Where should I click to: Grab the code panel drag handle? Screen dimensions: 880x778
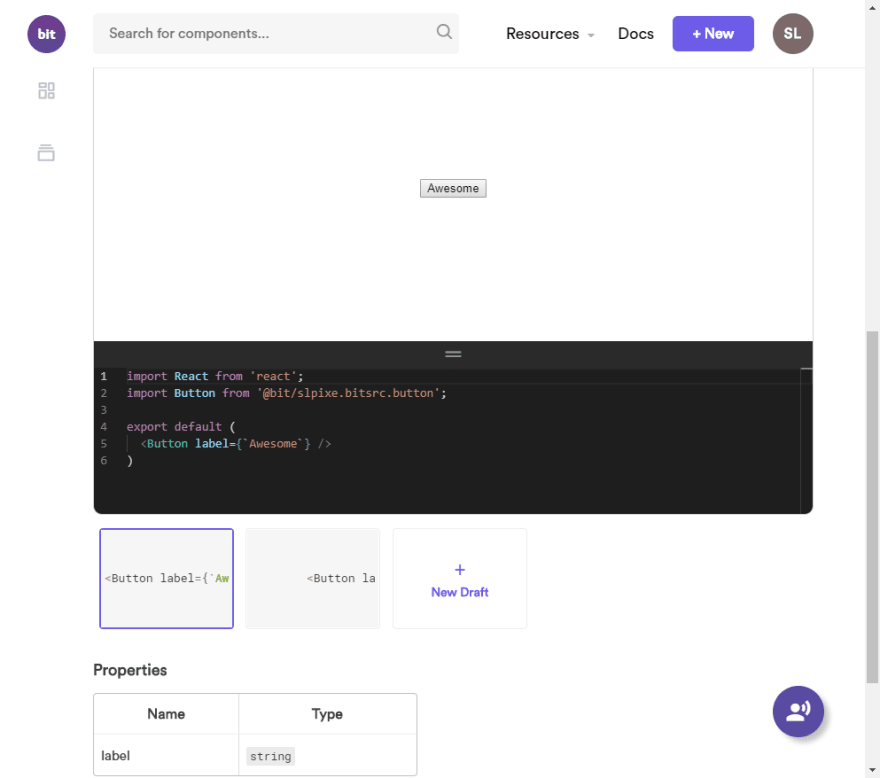(453, 354)
